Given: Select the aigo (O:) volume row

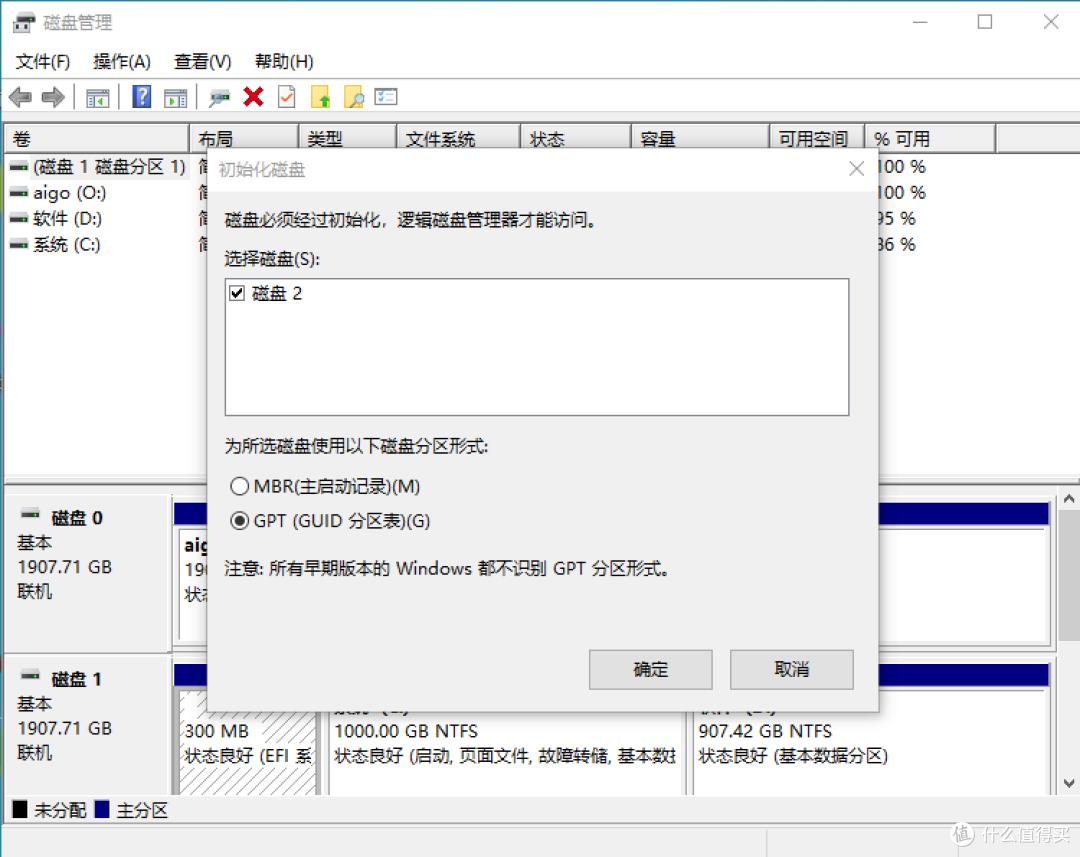Looking at the screenshot, I should (59, 193).
